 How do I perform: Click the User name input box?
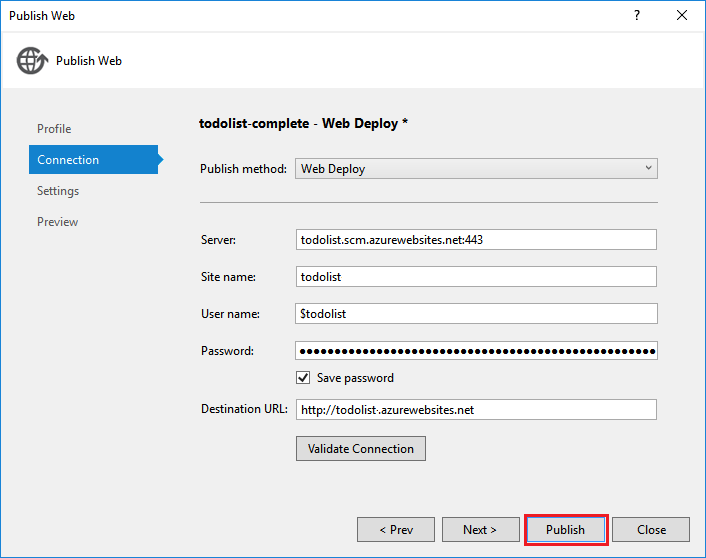[476, 314]
